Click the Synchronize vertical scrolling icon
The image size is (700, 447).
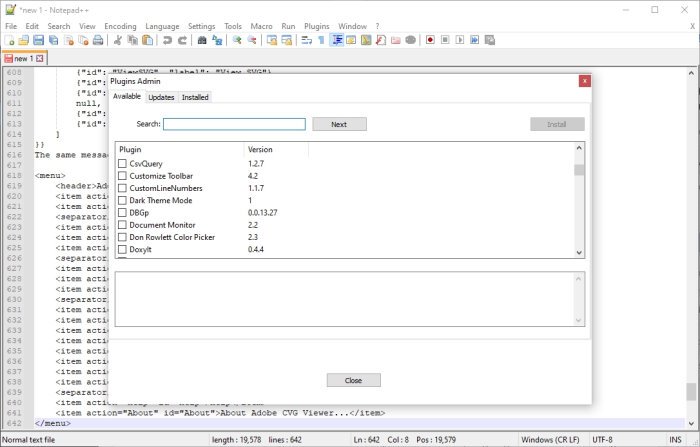271,40
